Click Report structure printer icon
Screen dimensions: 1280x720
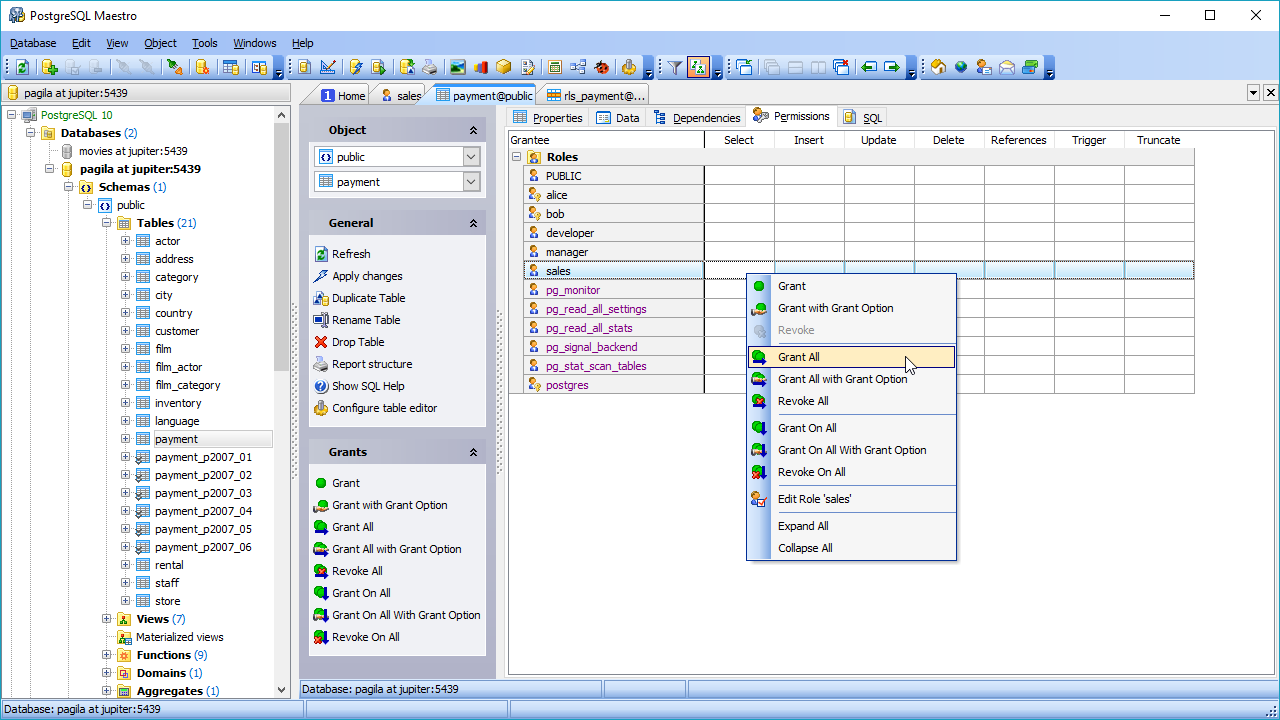coord(321,364)
